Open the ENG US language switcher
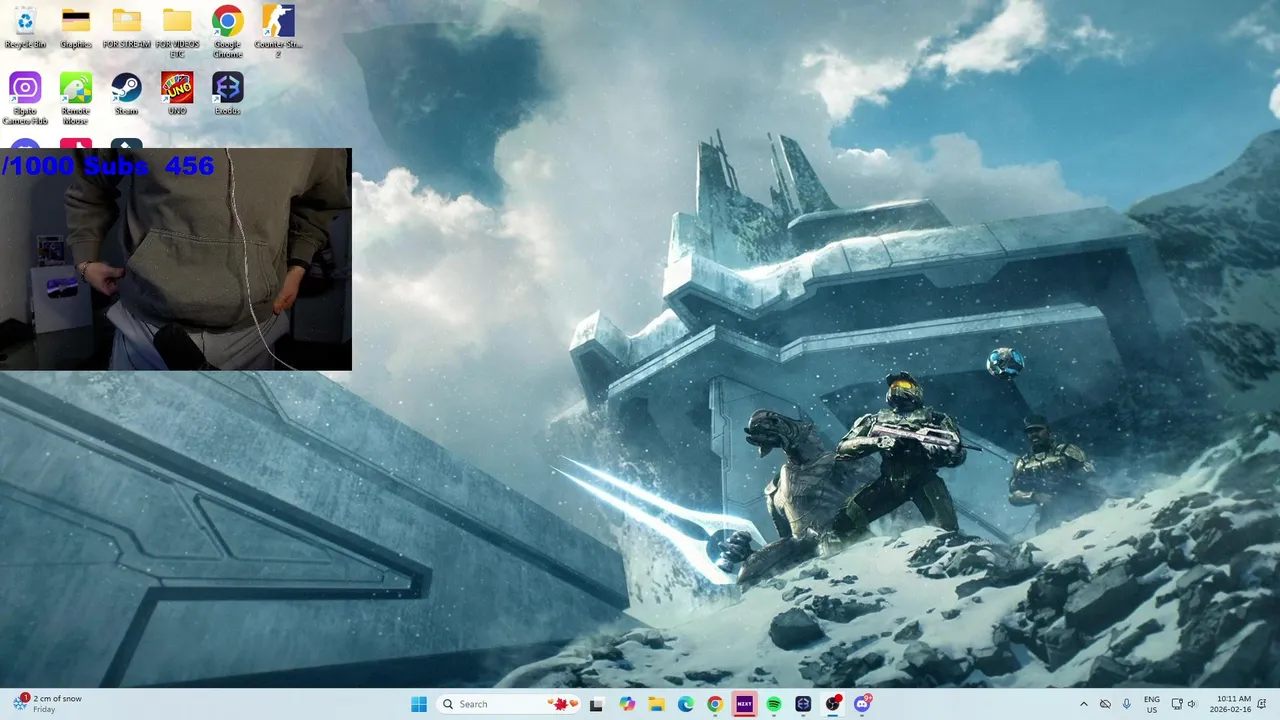 [x=1152, y=704]
